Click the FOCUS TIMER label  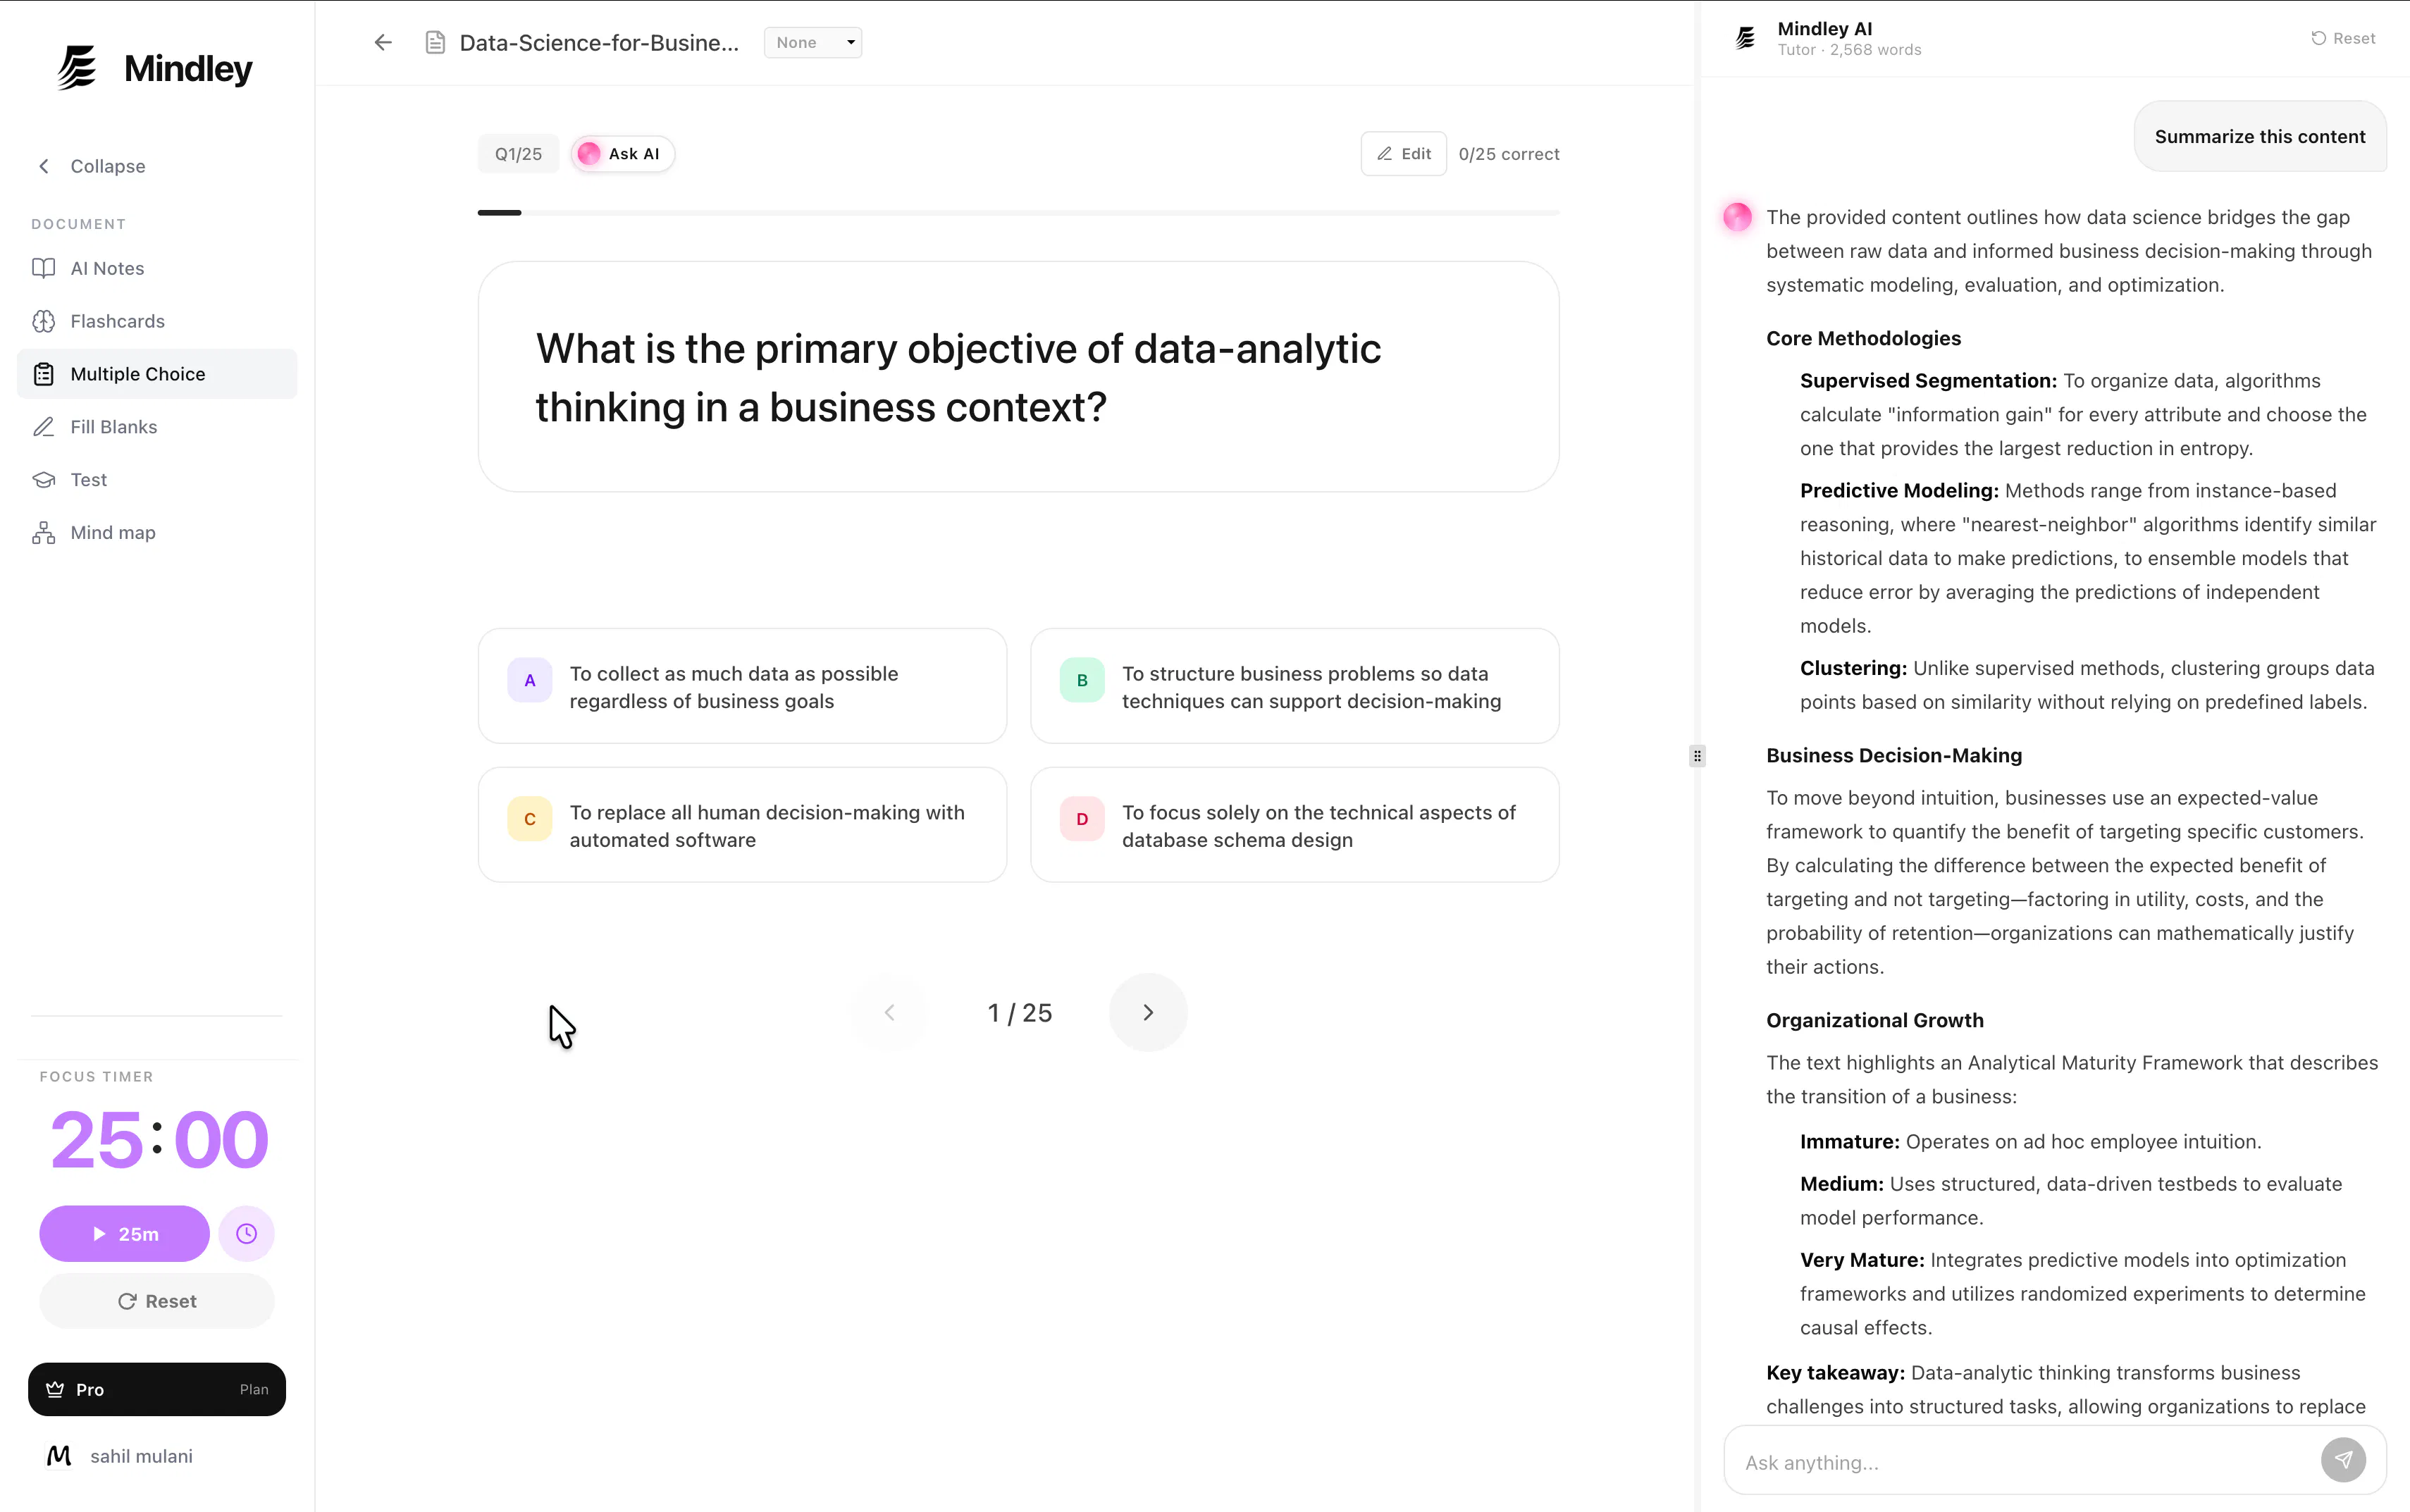pos(96,1076)
